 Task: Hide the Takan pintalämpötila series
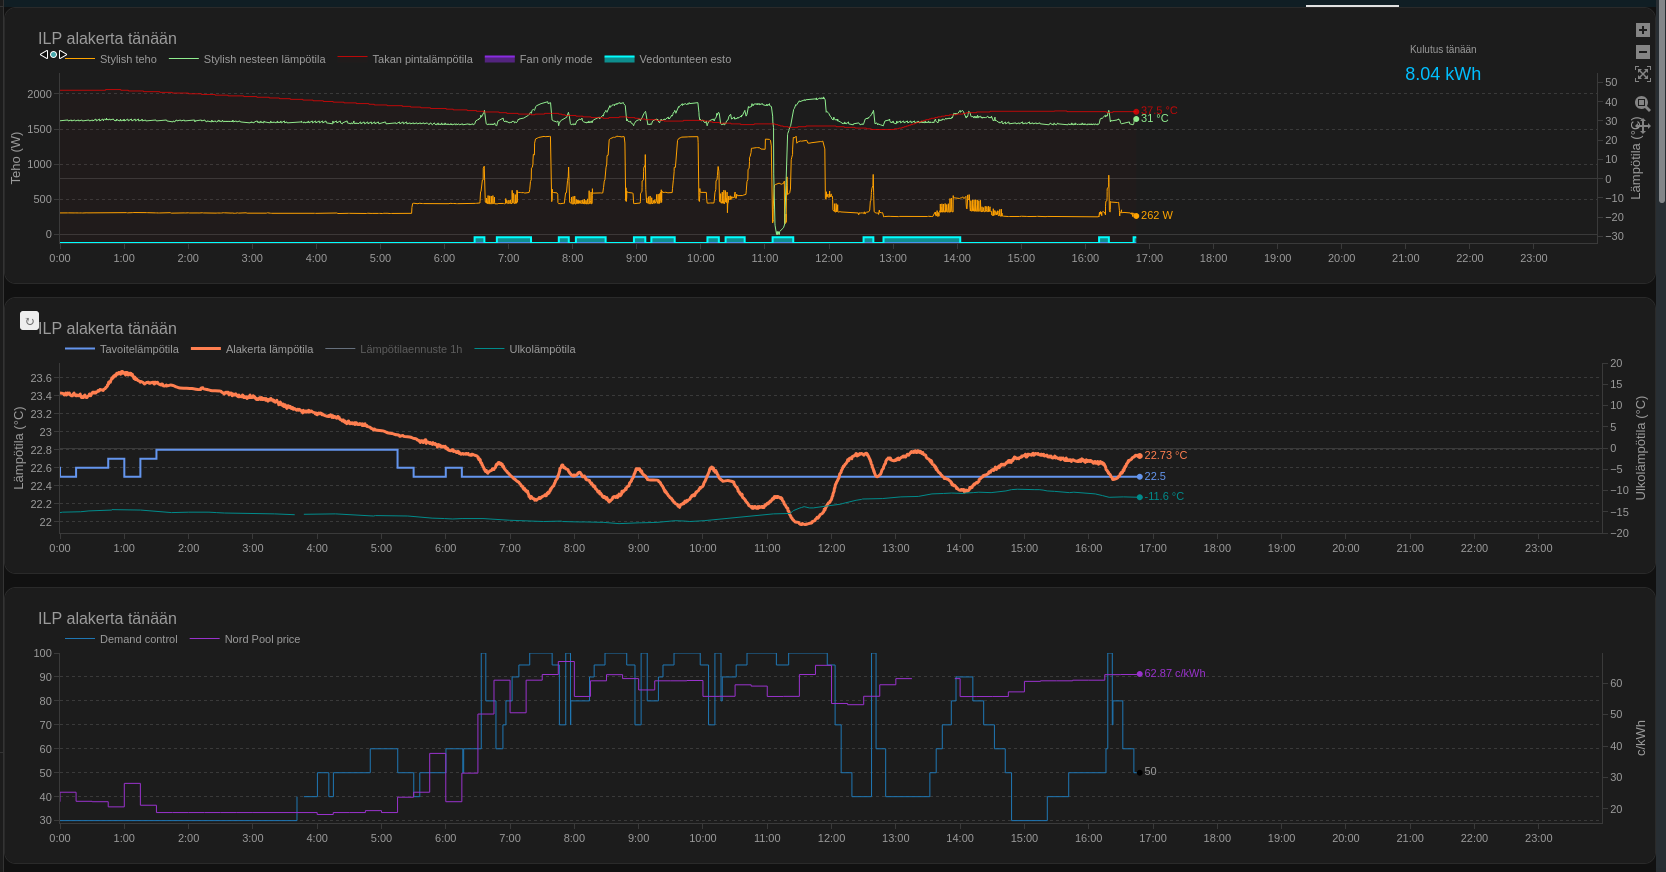coord(421,59)
